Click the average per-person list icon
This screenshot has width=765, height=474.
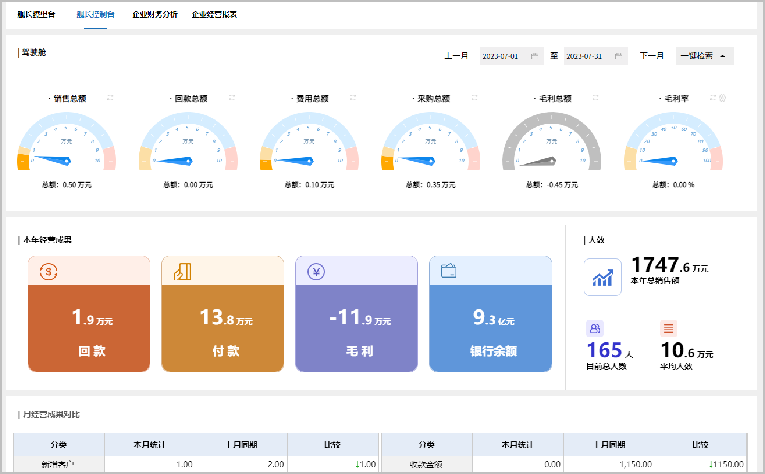(668, 327)
